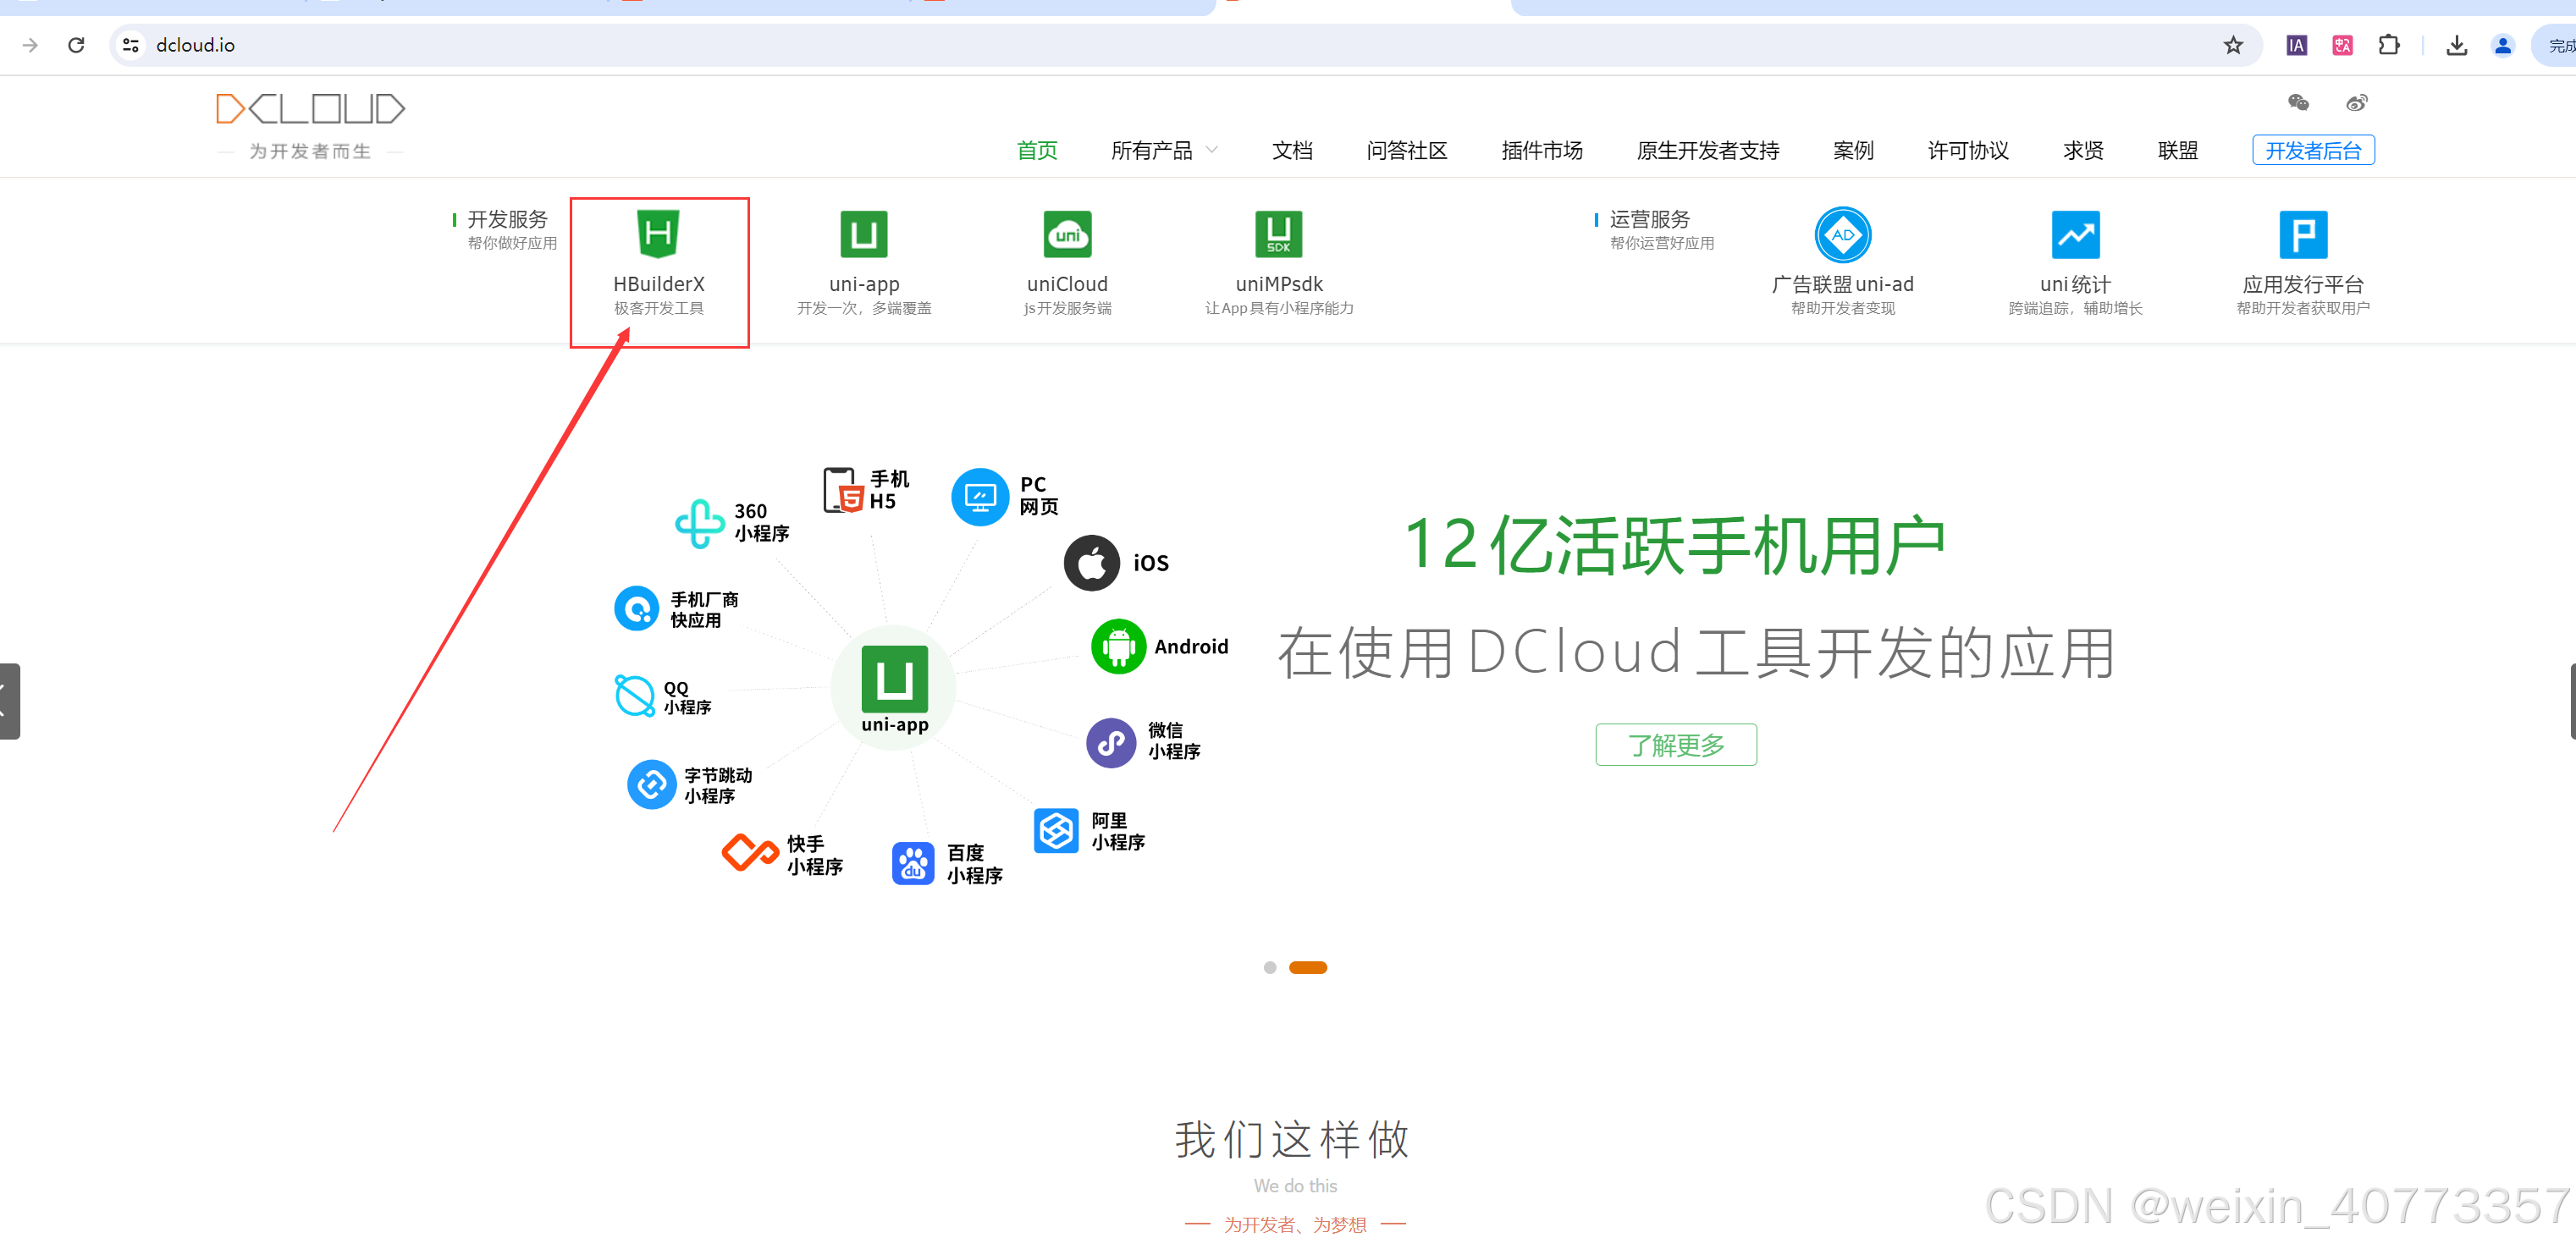Switch to first carousel slide dot
The width and height of the screenshot is (2576, 1249).
(x=1269, y=967)
